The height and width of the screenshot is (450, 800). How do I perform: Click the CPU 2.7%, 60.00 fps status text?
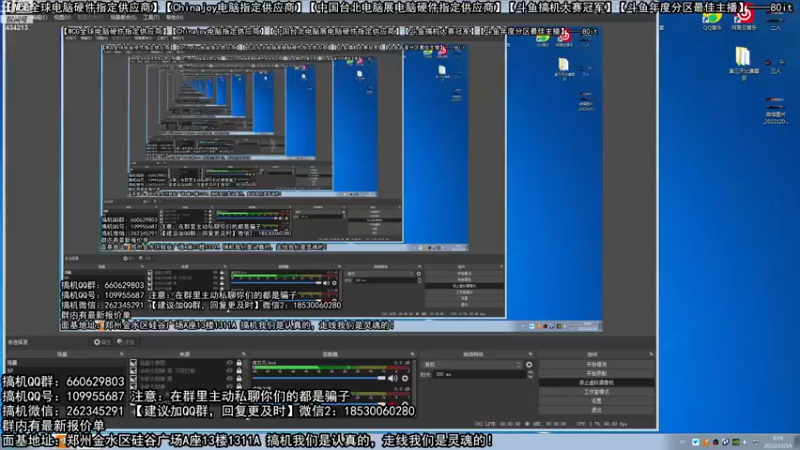[602, 424]
